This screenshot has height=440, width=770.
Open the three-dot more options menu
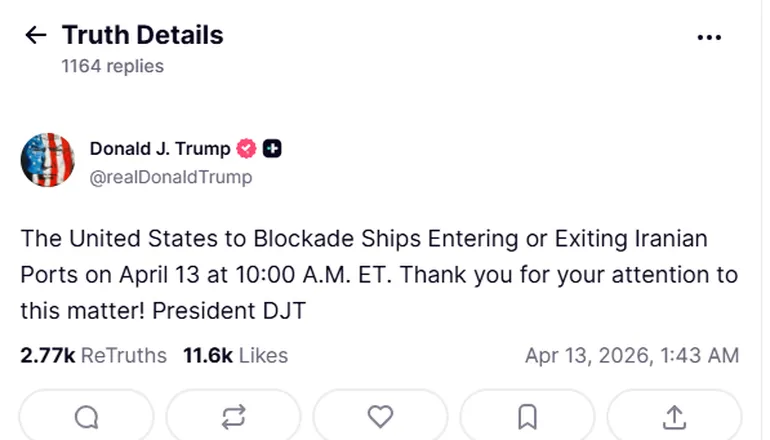[x=709, y=37]
